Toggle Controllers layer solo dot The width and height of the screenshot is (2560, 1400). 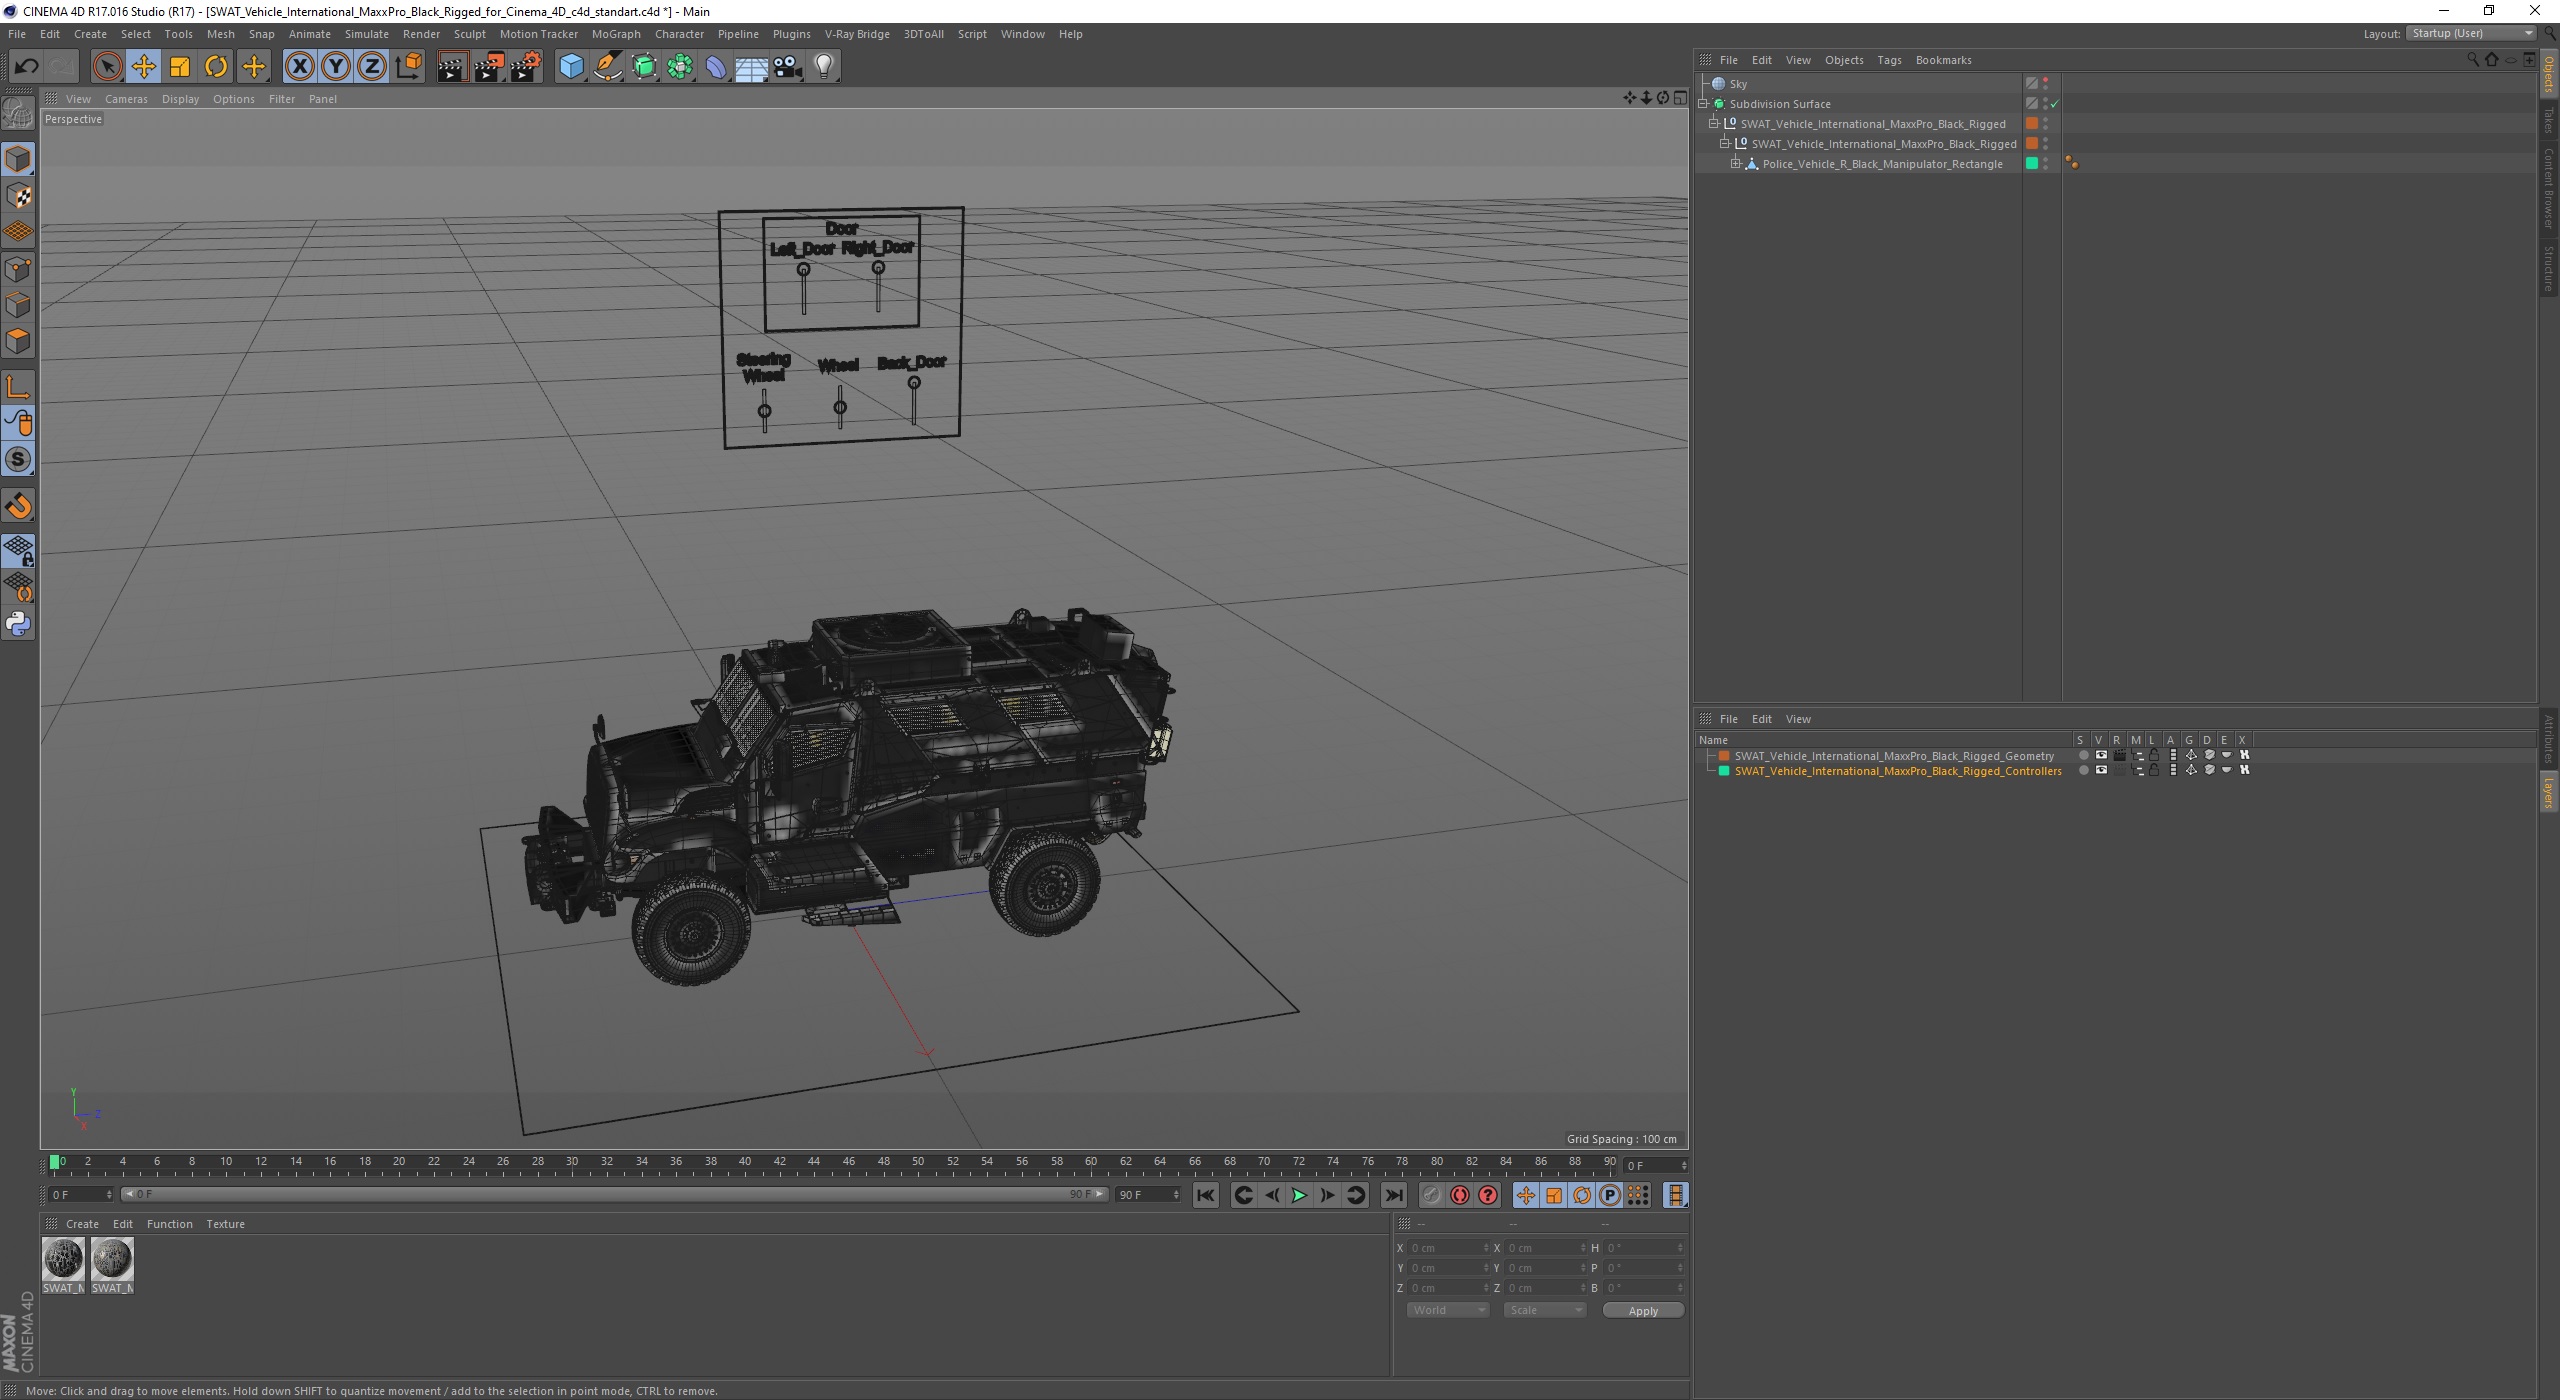click(2083, 771)
